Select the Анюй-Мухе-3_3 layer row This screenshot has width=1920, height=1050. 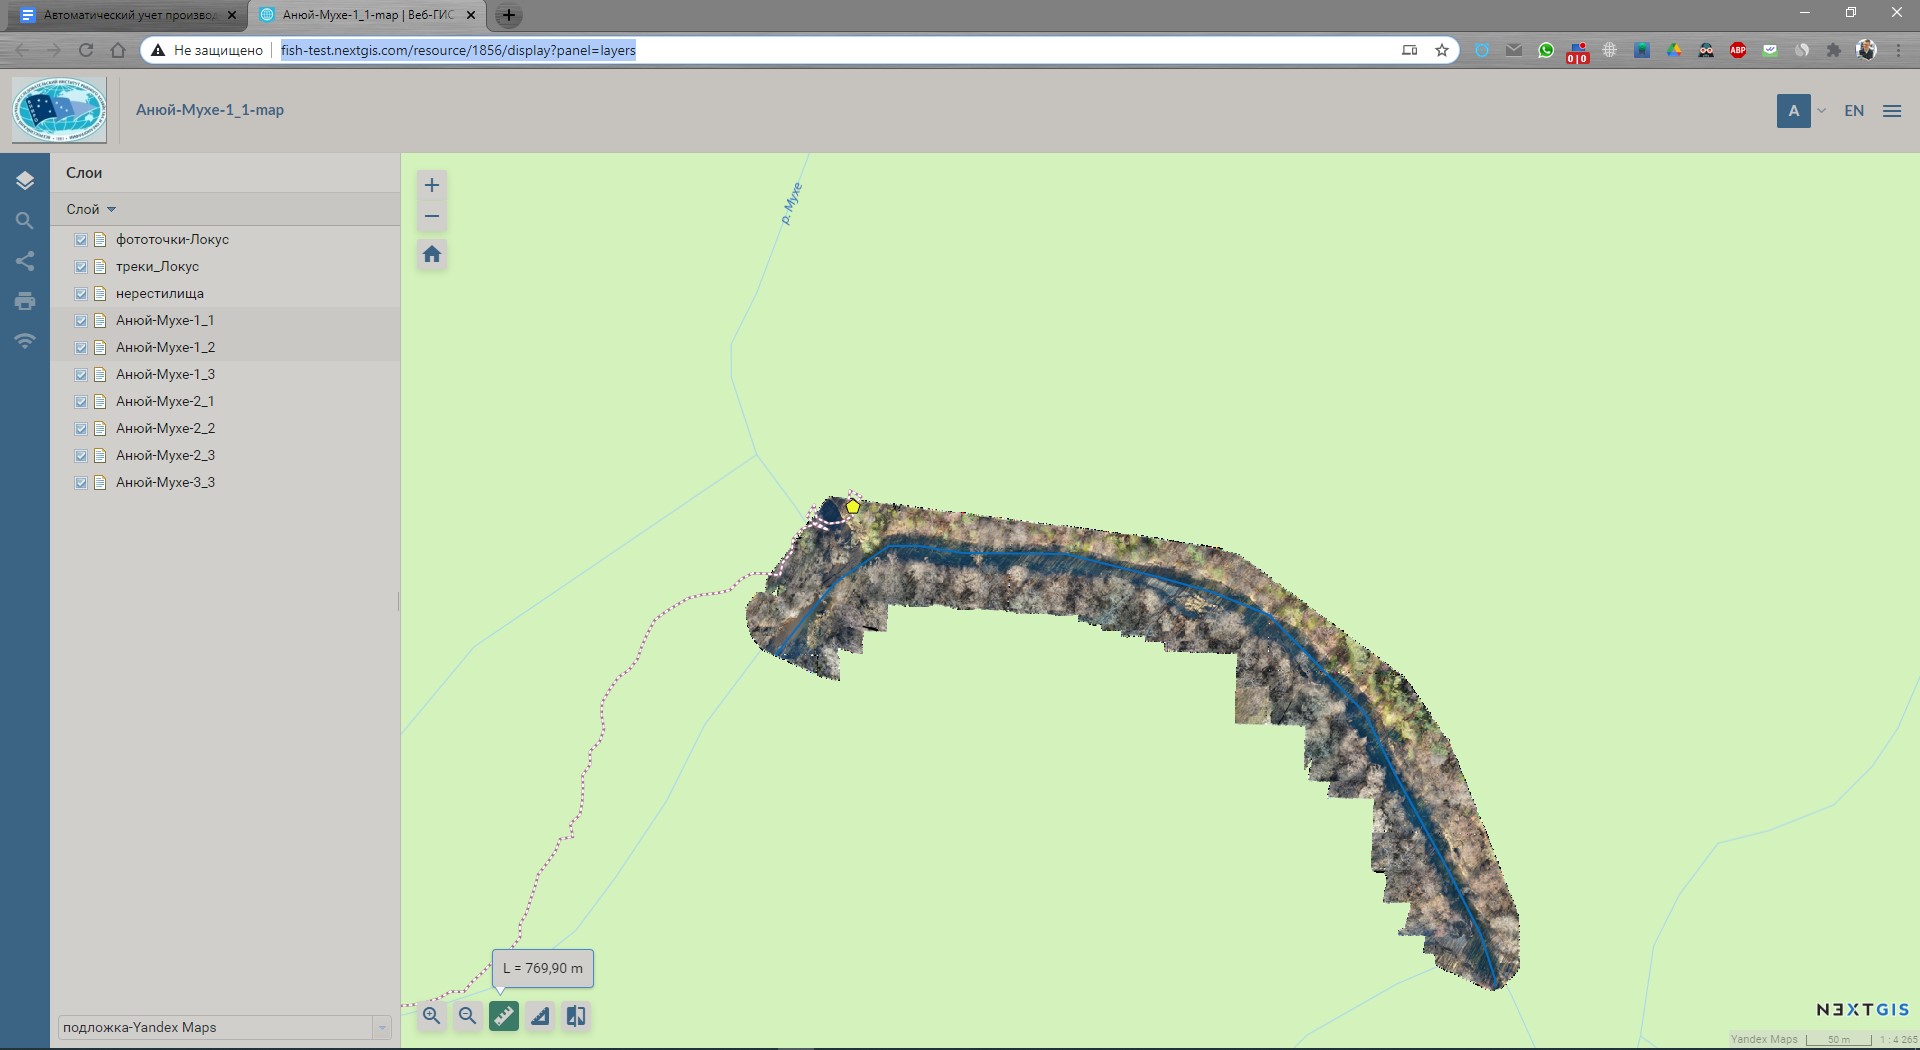(x=225, y=483)
